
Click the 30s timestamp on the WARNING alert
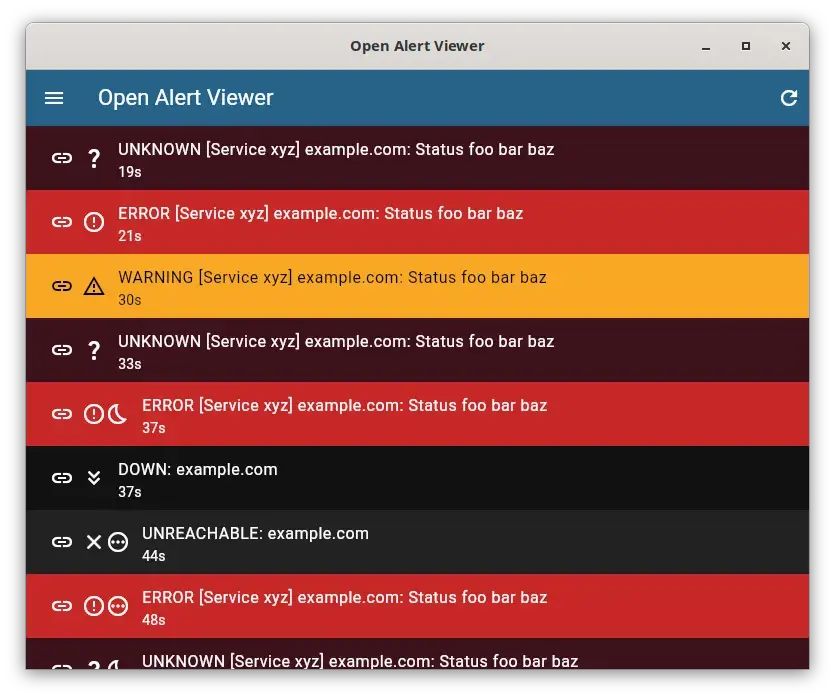pyautogui.click(x=128, y=299)
